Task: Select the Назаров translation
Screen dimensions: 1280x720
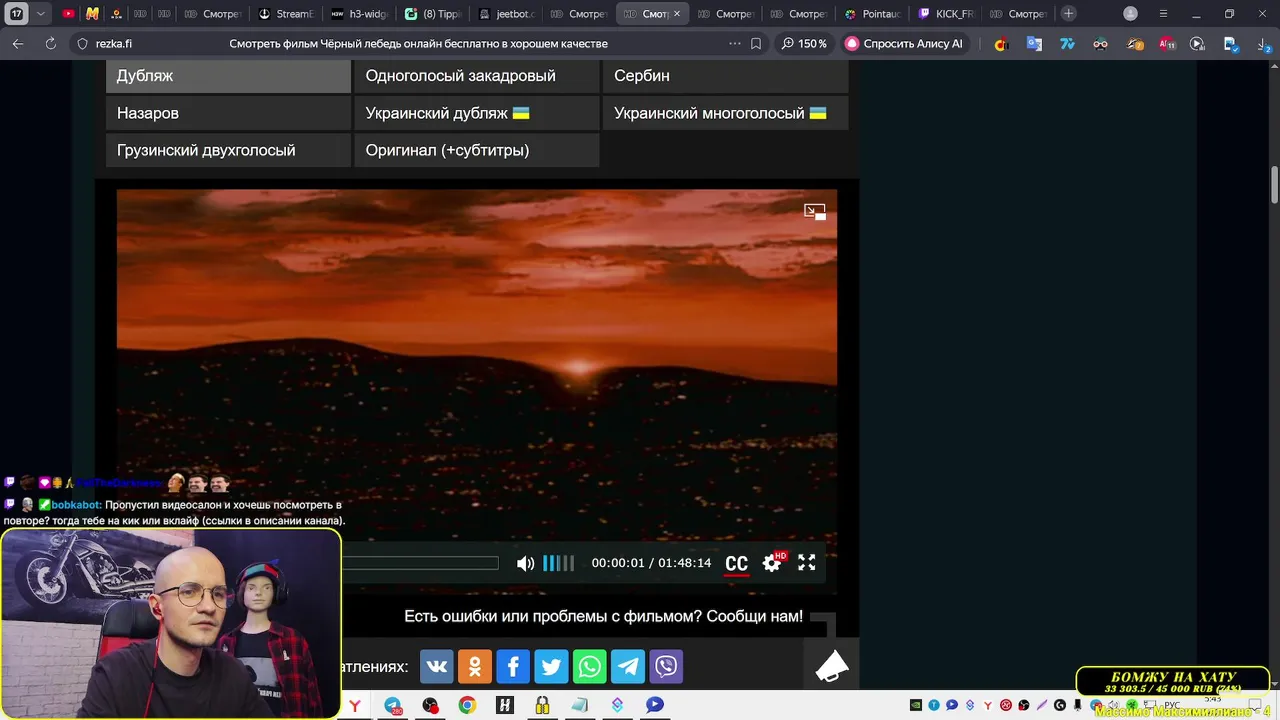Action: click(228, 113)
